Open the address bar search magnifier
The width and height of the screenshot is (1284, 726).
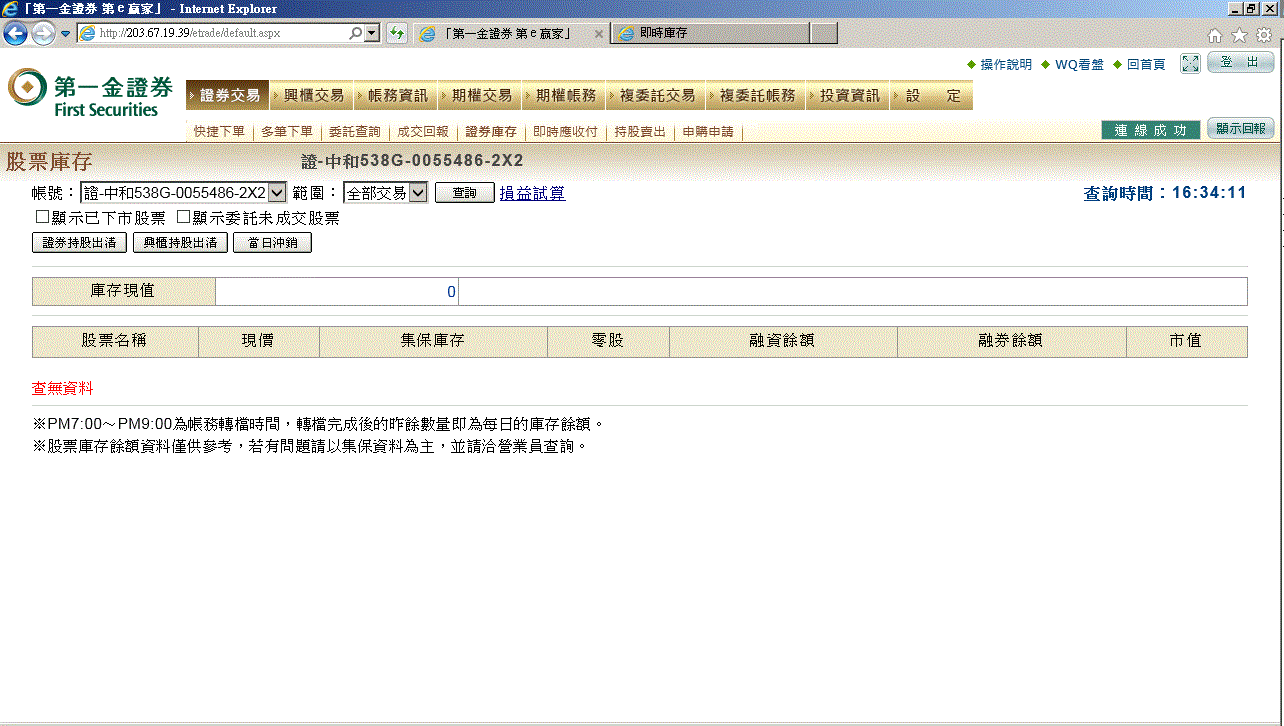coord(356,33)
